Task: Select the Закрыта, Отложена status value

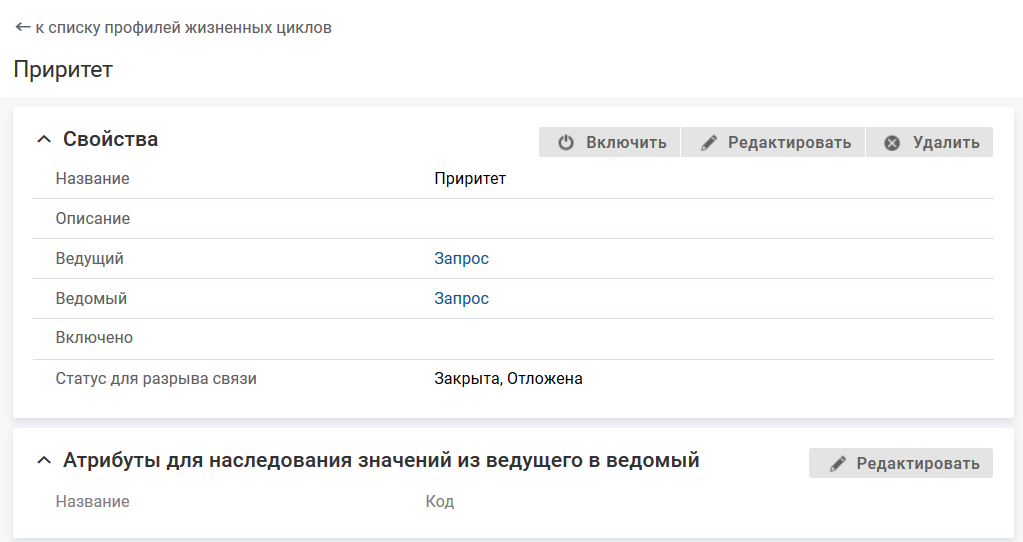Action: [508, 379]
